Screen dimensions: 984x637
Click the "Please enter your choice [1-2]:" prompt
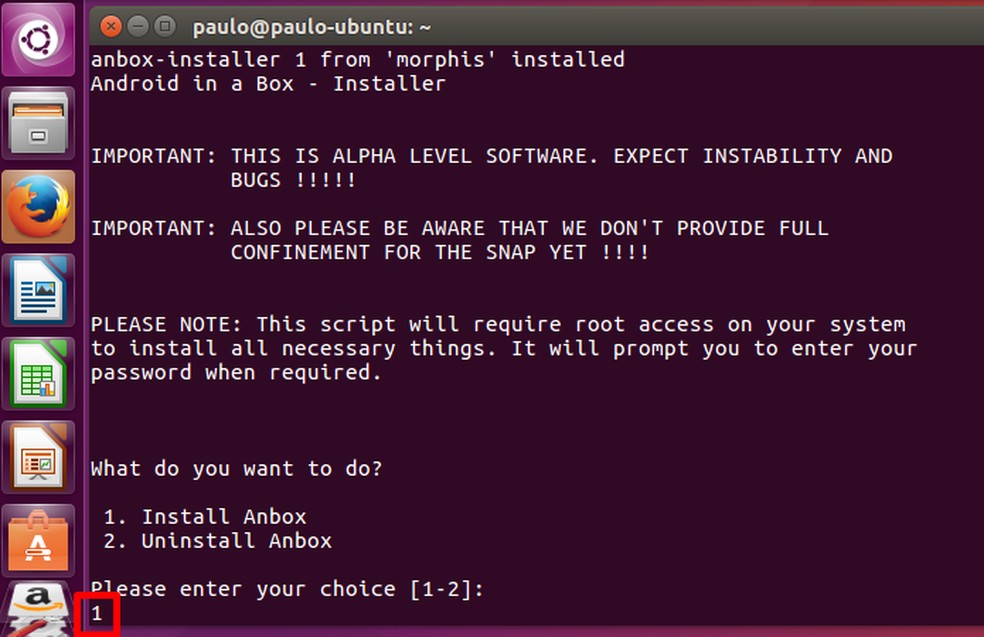pyautogui.click(x=287, y=589)
